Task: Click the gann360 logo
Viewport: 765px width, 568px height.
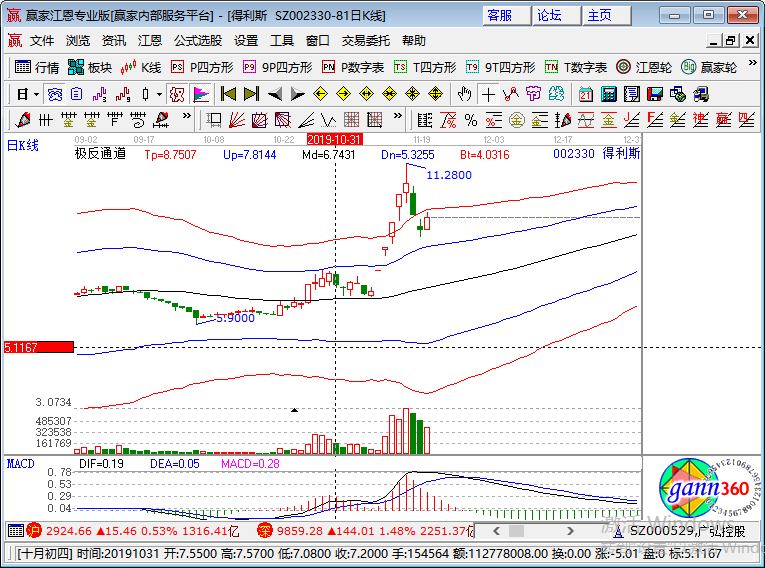Action: pos(708,488)
